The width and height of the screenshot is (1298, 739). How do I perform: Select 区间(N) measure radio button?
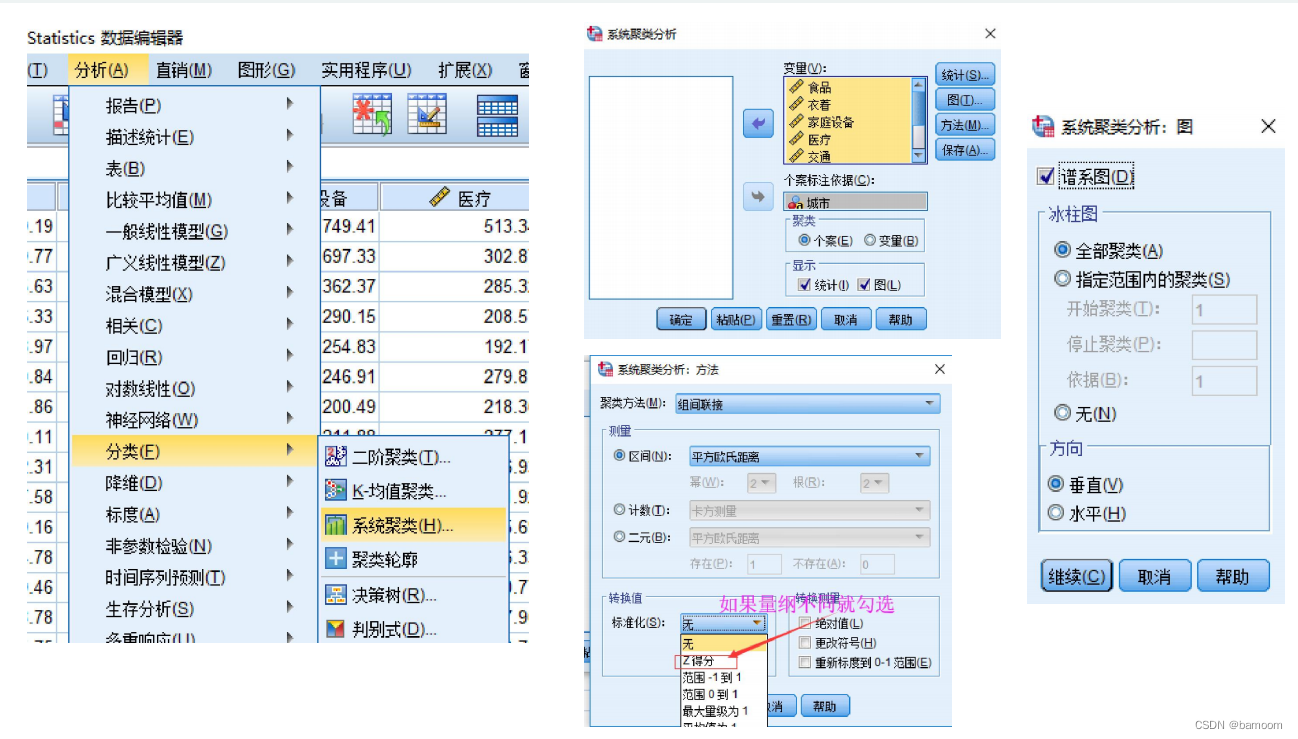coord(619,456)
